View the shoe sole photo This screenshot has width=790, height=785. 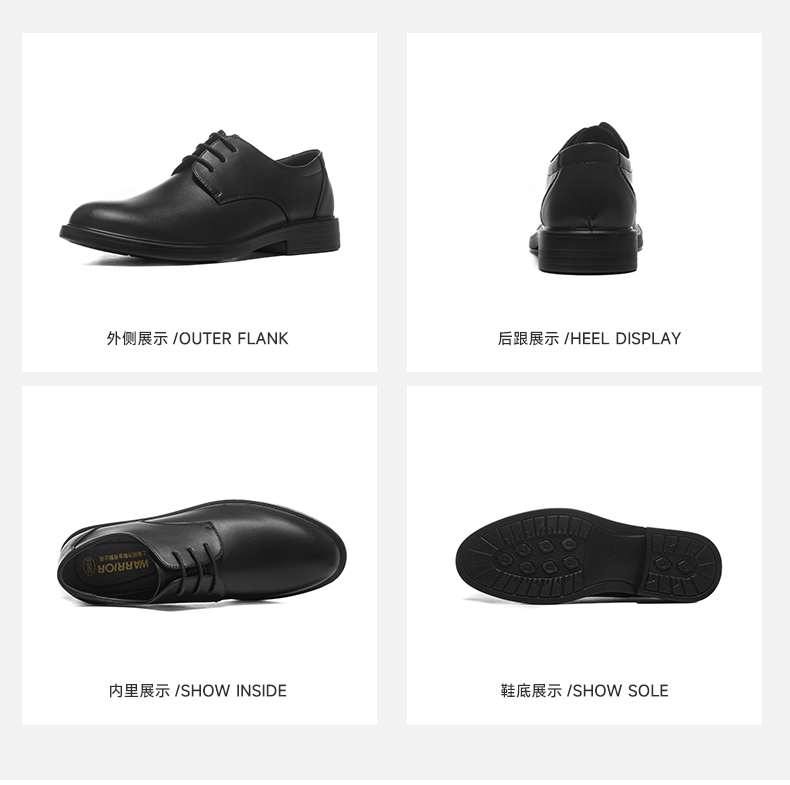tap(588, 556)
